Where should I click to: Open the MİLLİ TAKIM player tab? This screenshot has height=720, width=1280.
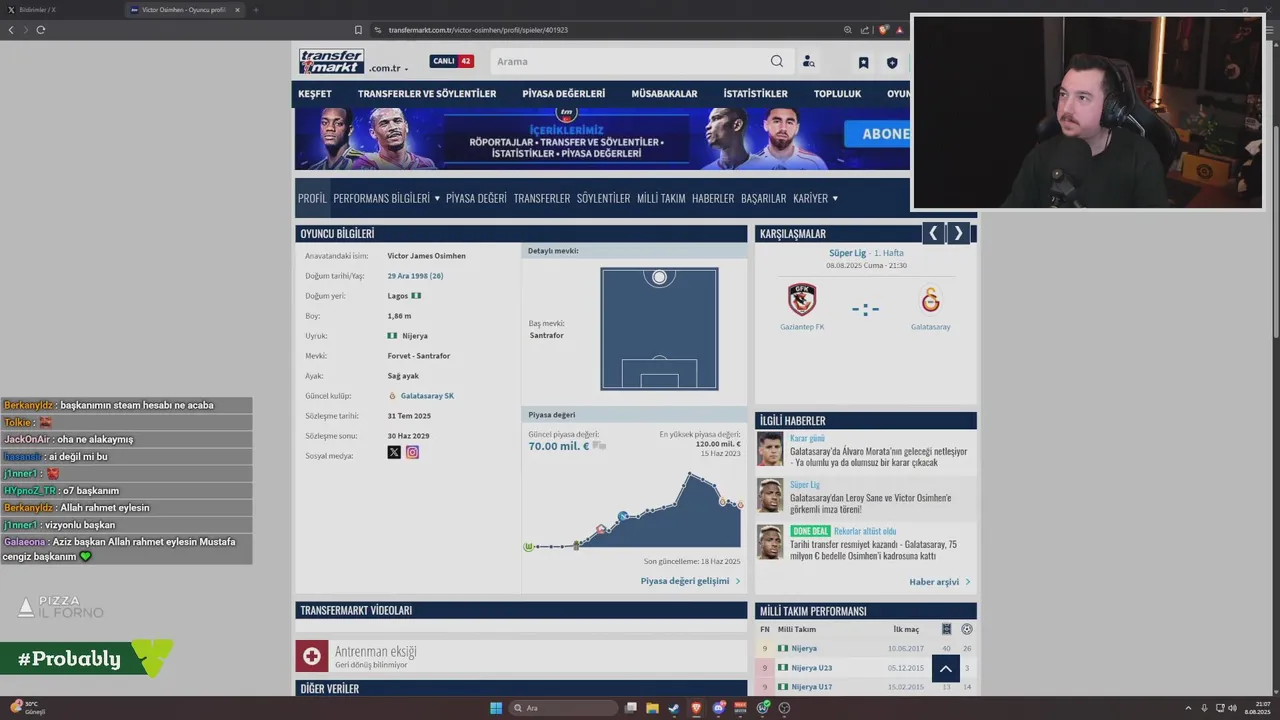point(661,198)
